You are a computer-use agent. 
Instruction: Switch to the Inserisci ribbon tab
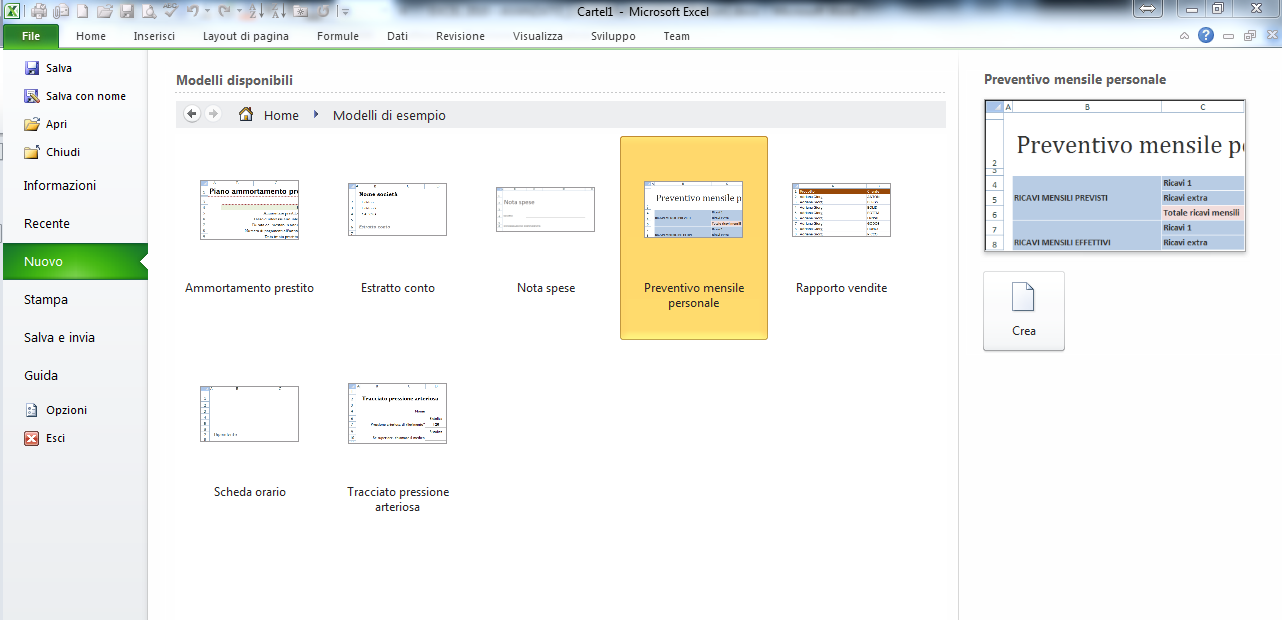point(154,36)
